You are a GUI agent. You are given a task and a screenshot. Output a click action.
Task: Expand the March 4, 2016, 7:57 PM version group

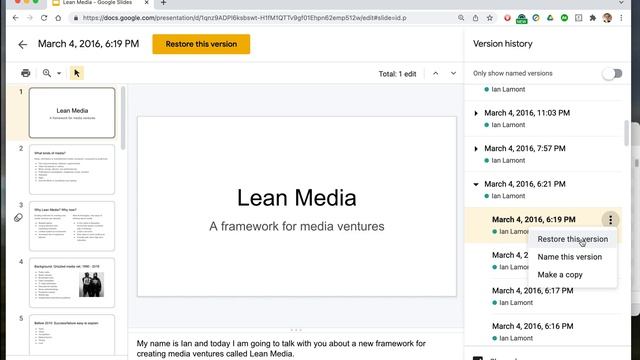[476, 149]
